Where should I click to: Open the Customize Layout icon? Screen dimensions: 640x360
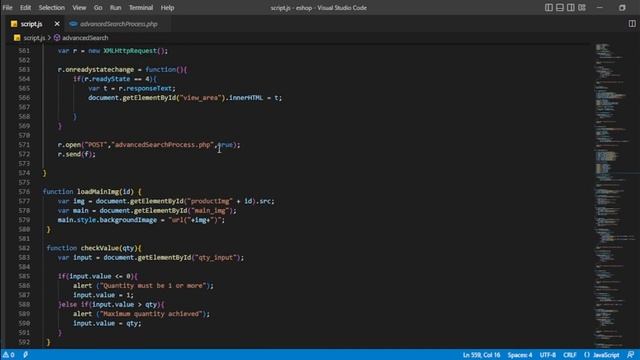[582, 8]
